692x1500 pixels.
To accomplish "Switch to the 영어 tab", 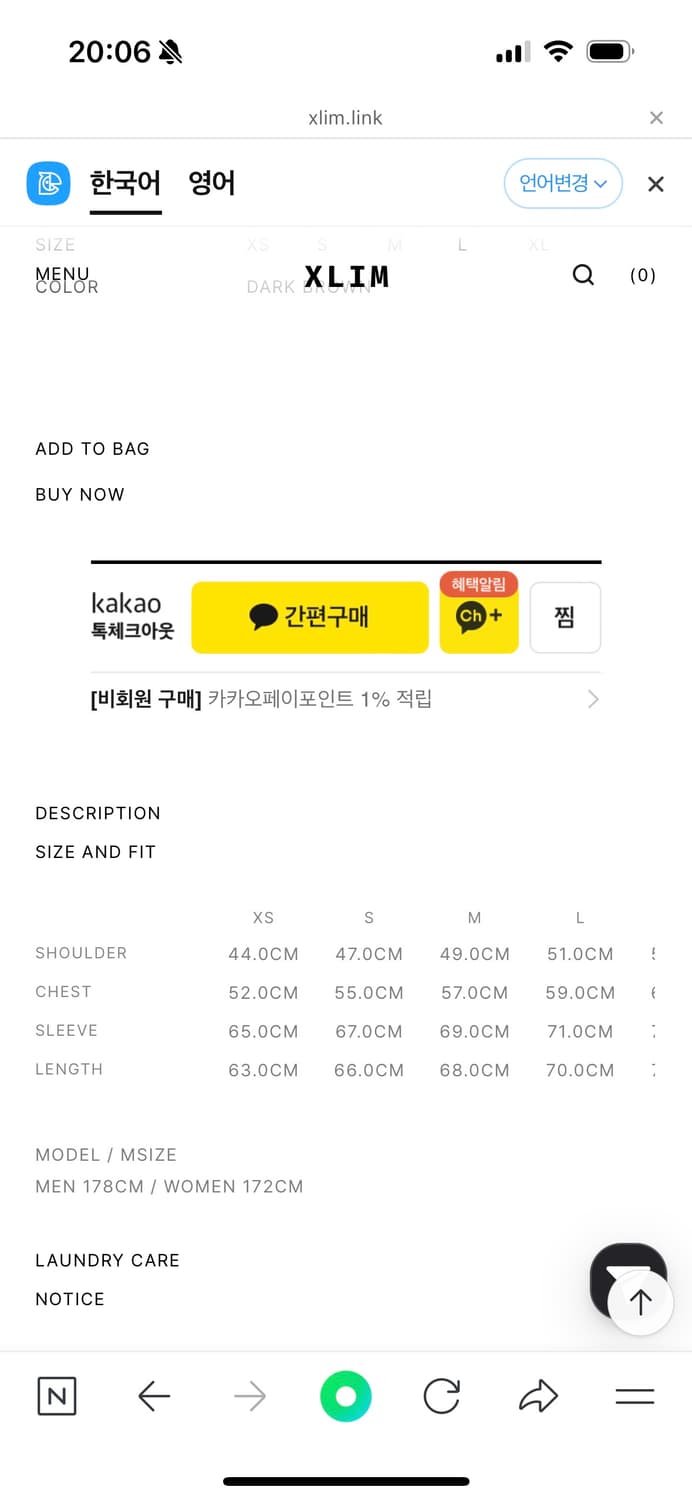I will pos(212,184).
